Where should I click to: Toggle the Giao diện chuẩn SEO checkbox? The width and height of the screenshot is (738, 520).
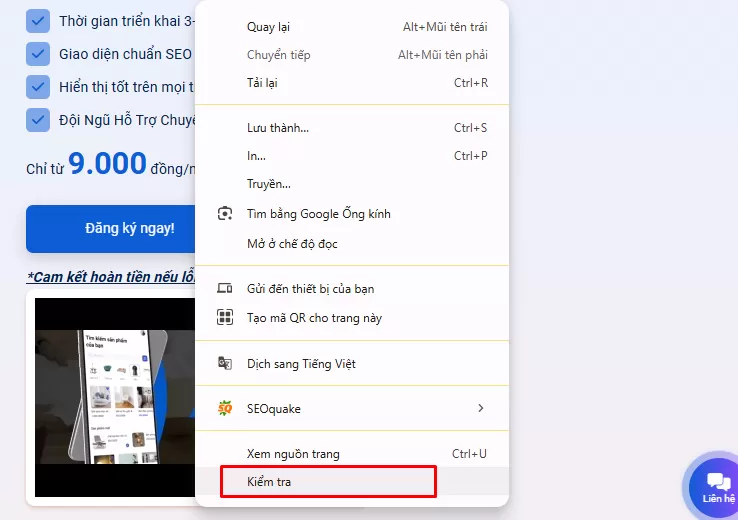click(38, 54)
